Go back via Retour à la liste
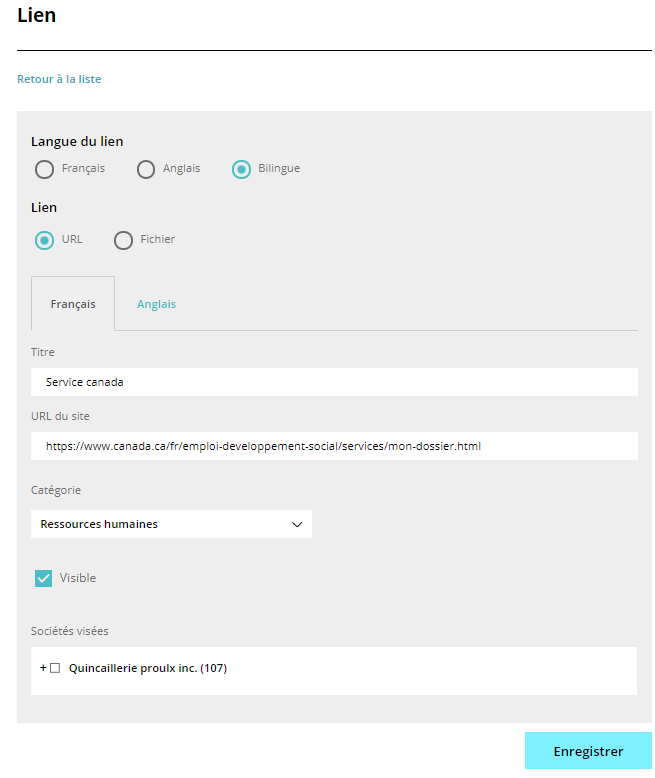 59,79
